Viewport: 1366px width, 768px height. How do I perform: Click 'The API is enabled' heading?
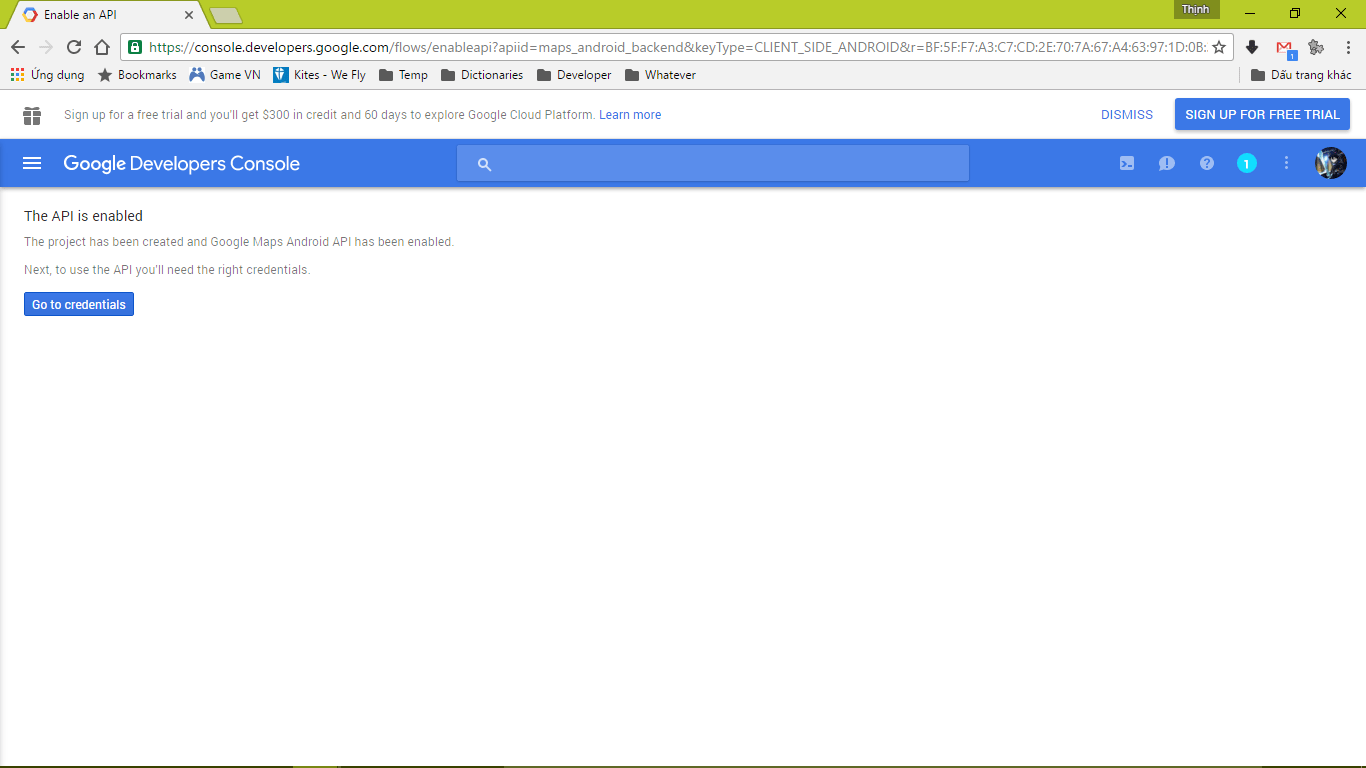(83, 216)
